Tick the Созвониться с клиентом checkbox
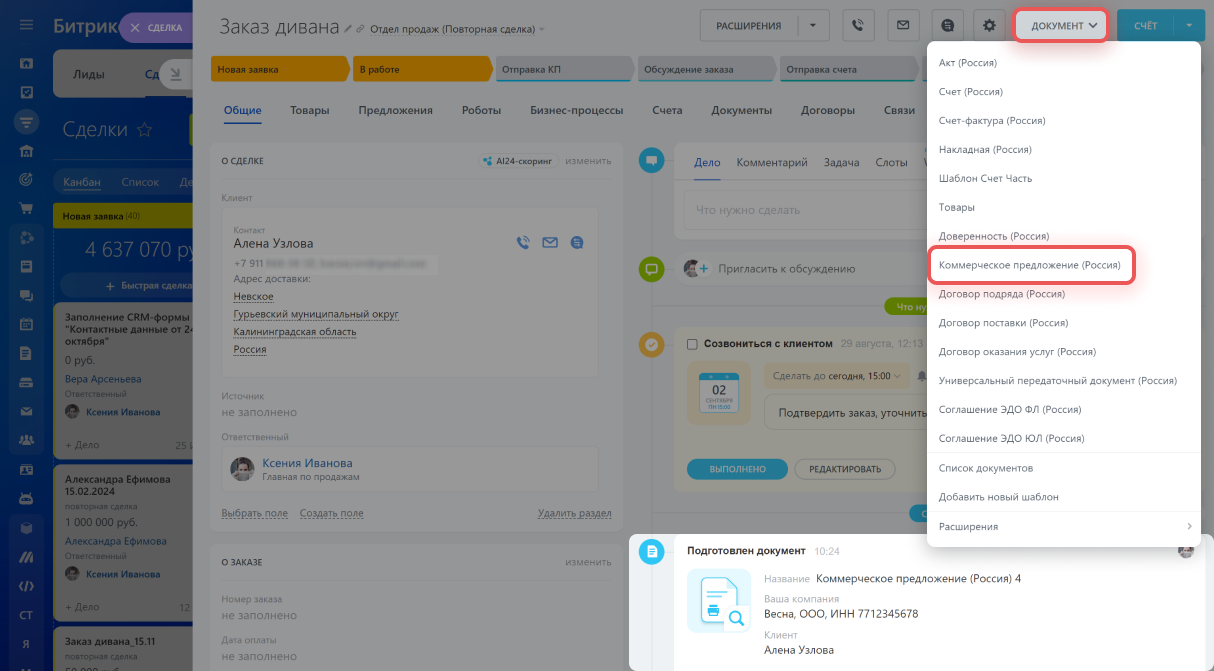The height and width of the screenshot is (671, 1214). pos(692,344)
